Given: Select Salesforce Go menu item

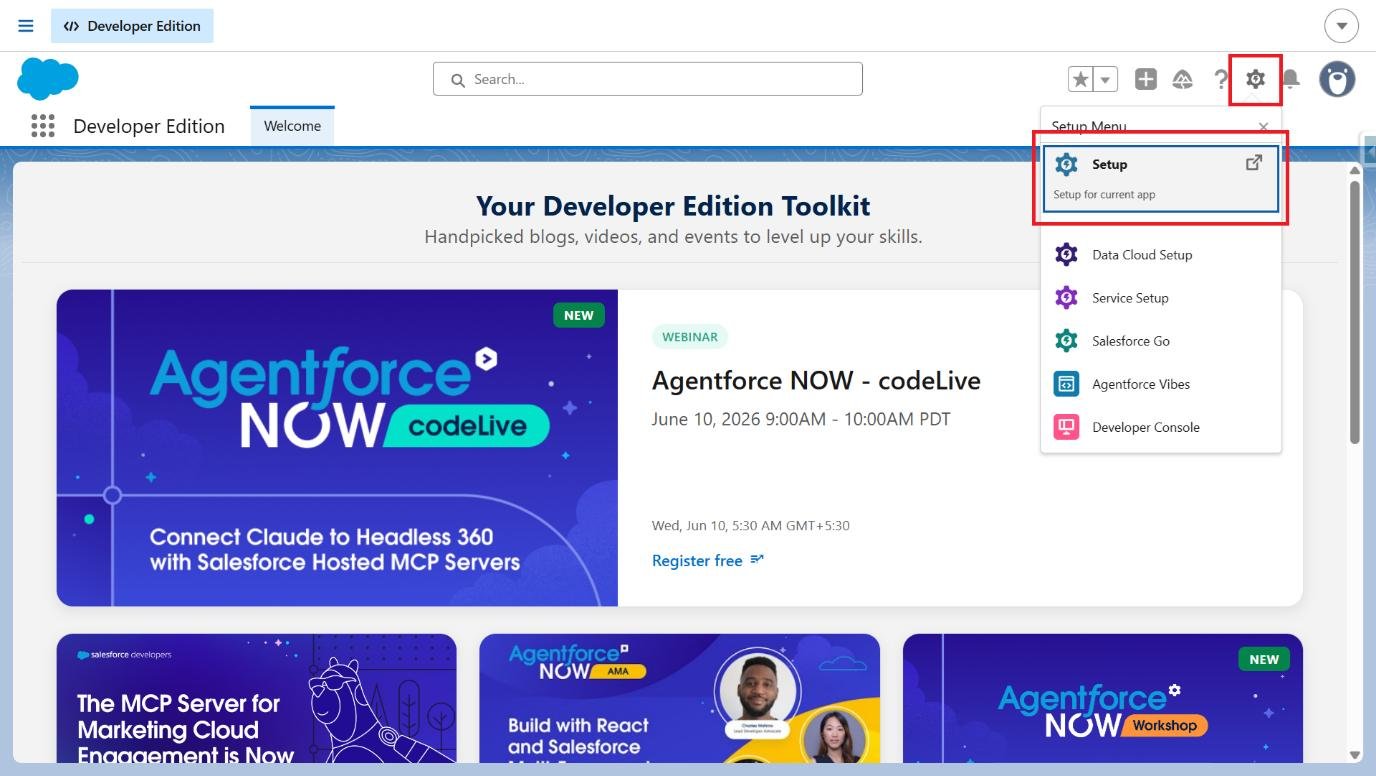Looking at the screenshot, I should (1160, 340).
